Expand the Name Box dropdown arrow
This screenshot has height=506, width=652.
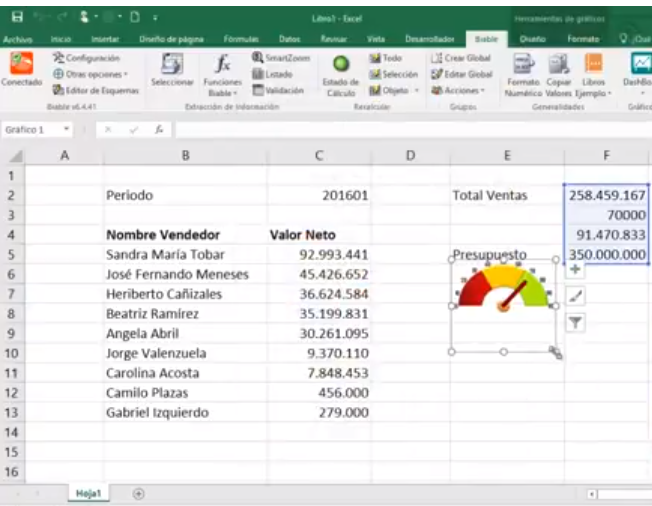click(x=66, y=130)
